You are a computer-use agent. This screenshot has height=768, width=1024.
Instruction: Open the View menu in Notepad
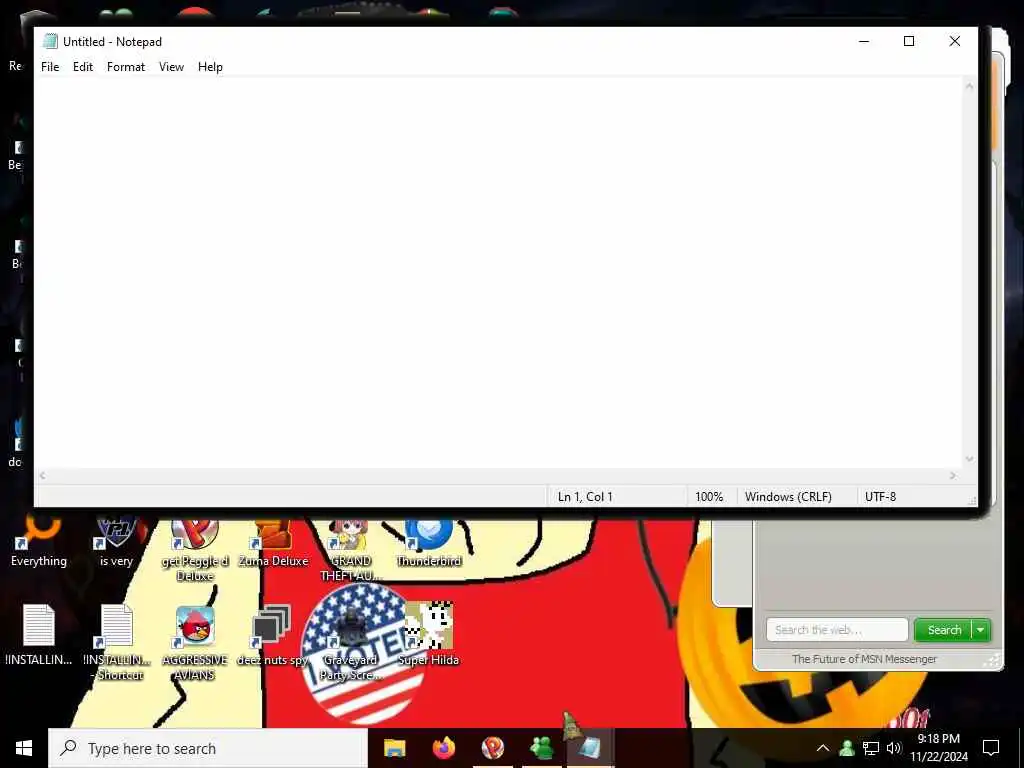coord(171,67)
